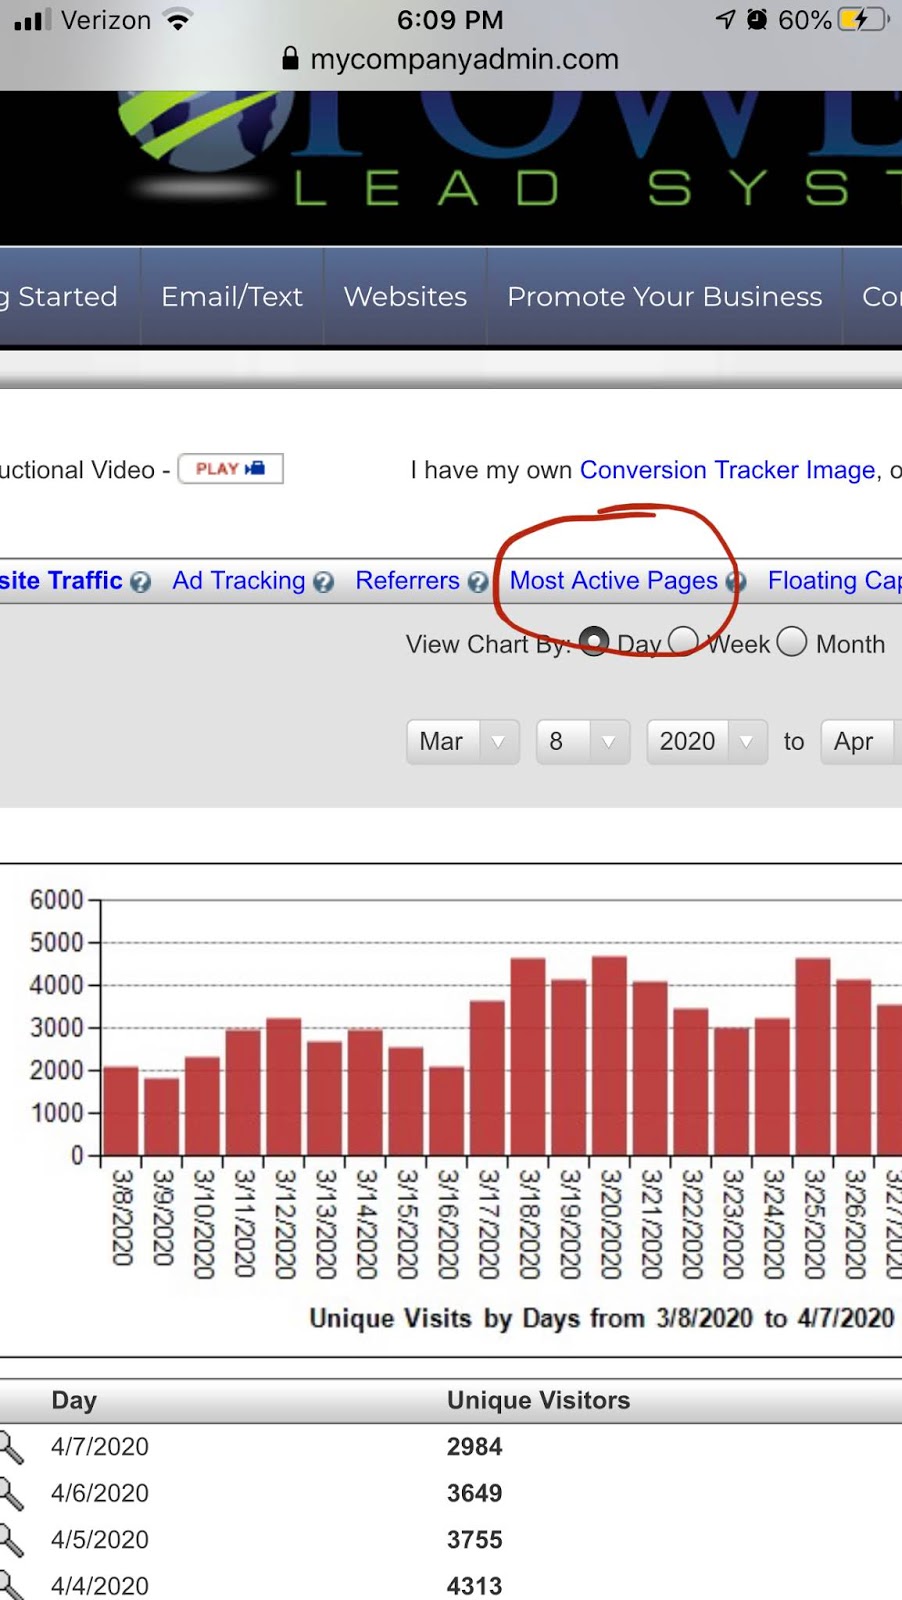Click the Lead System logo banner
Screen dimensions: 902x1600
(451, 167)
